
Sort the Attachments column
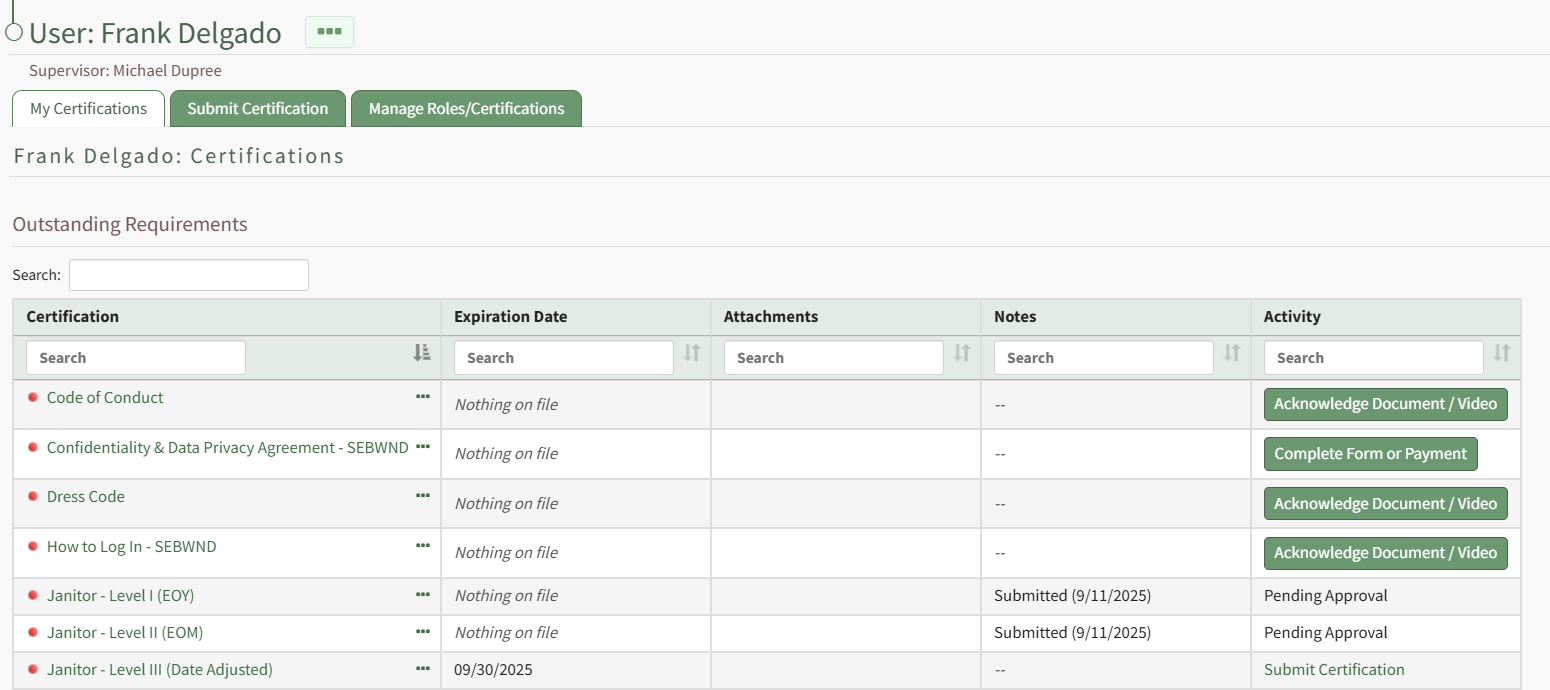click(x=962, y=353)
